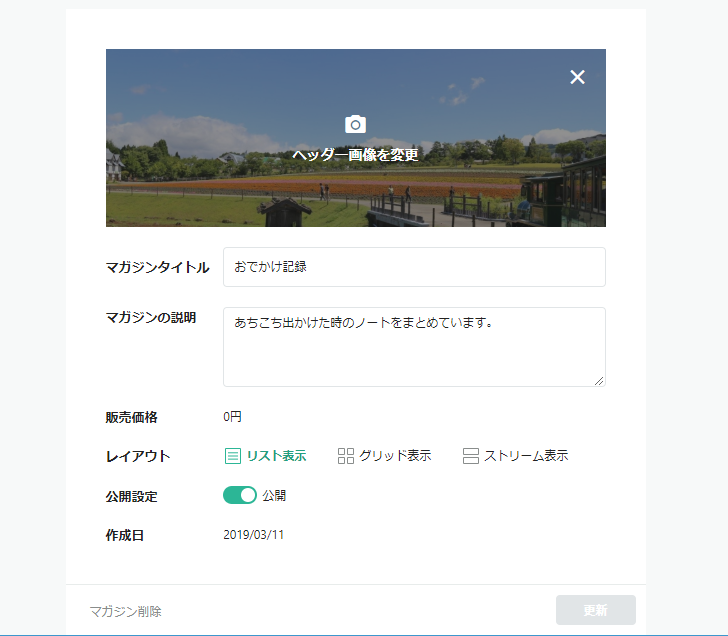Focus the マガジンタイトル input field
This screenshot has height=636, width=728.
pos(414,267)
